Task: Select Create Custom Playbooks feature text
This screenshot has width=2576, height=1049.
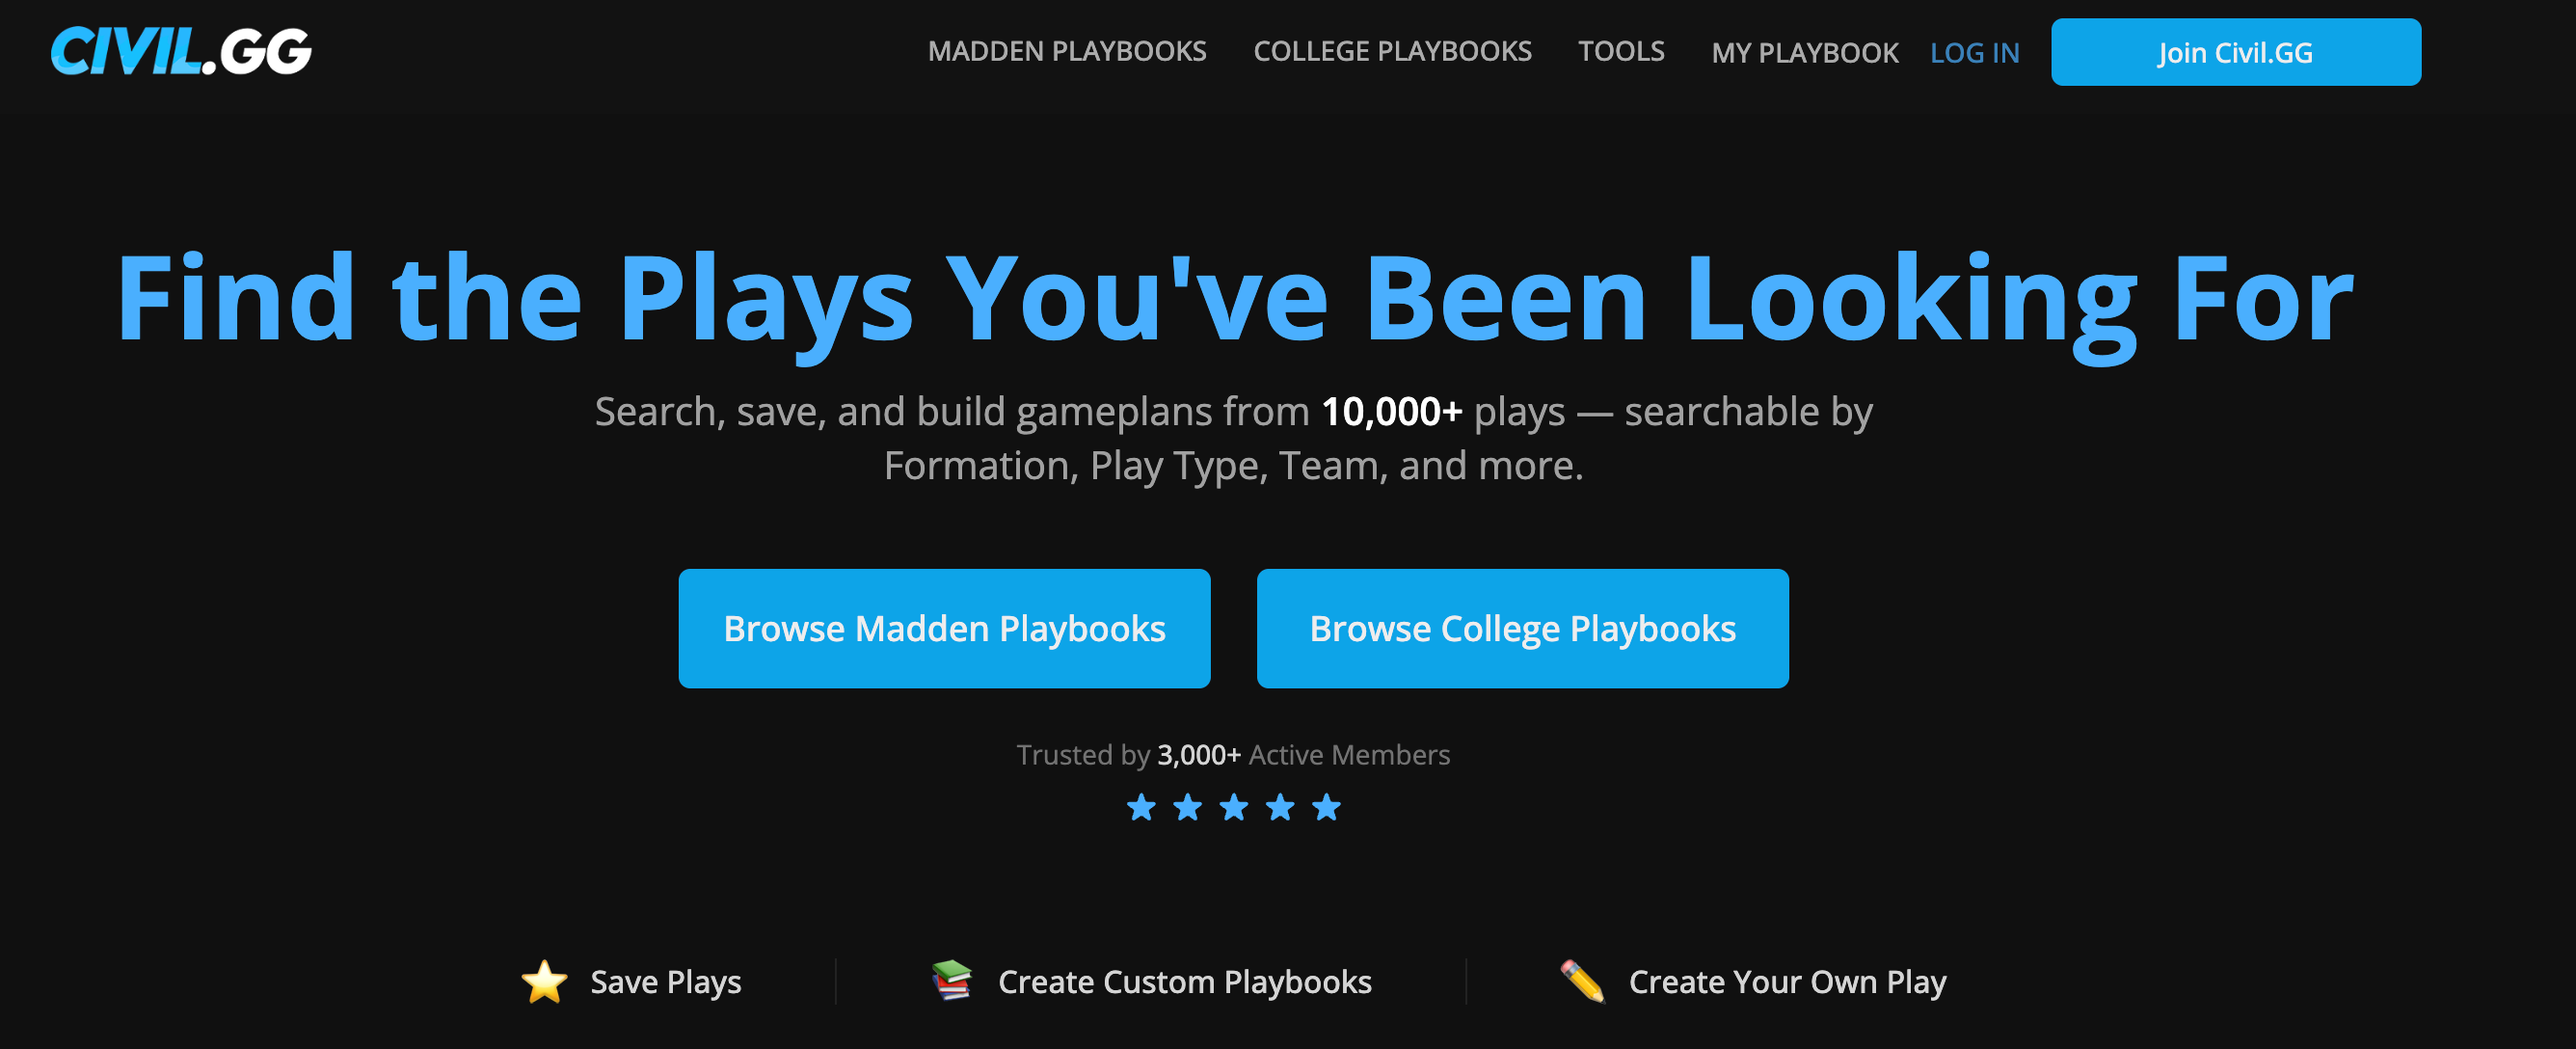Action: tap(1184, 982)
